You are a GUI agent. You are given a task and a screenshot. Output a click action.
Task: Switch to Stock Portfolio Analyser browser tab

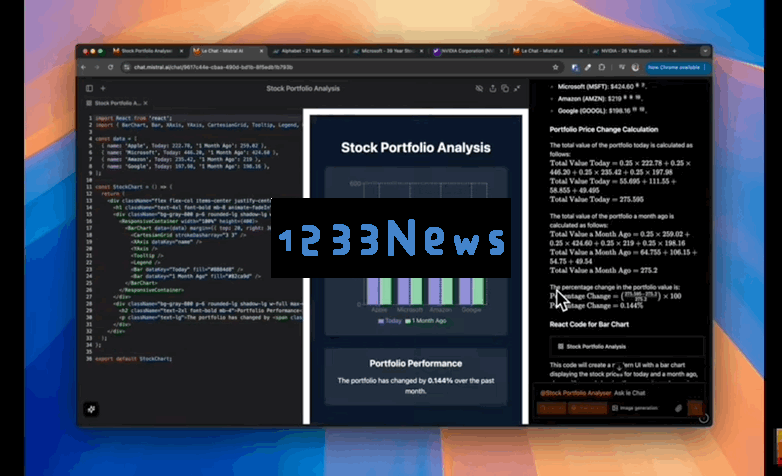coord(148,51)
